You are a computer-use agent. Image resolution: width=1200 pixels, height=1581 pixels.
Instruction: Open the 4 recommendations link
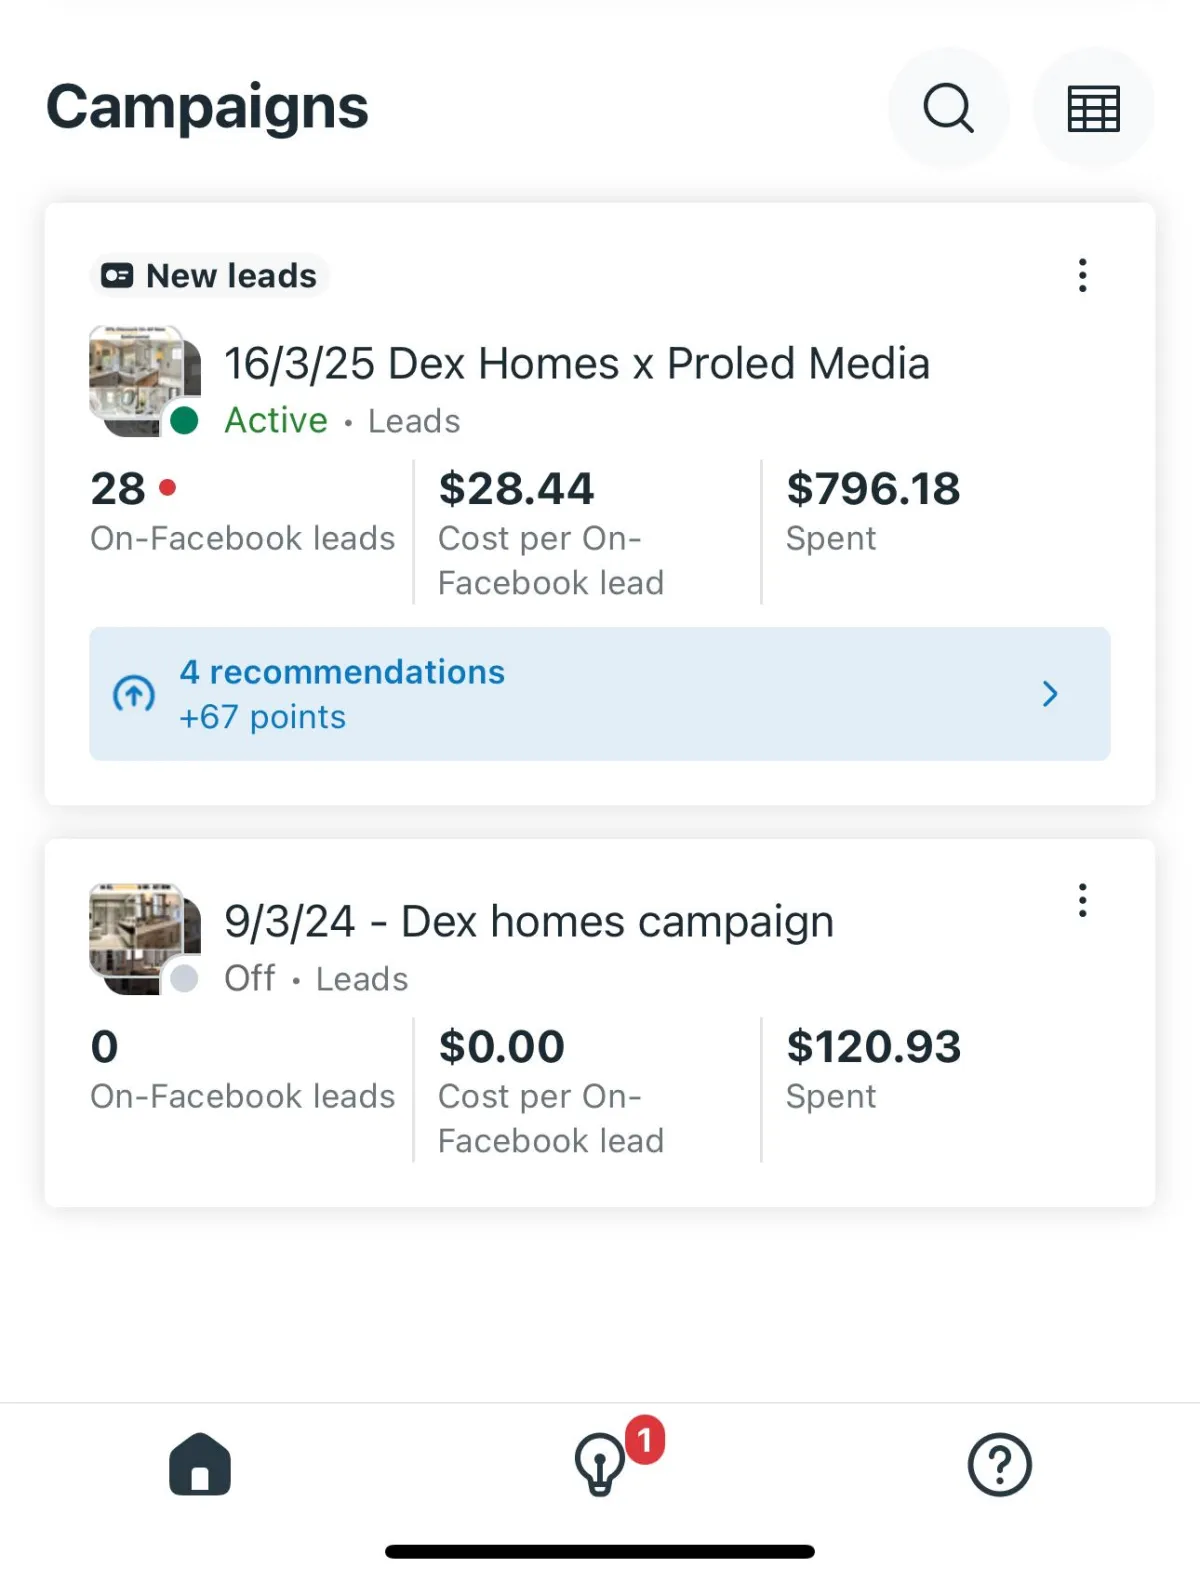coord(342,672)
